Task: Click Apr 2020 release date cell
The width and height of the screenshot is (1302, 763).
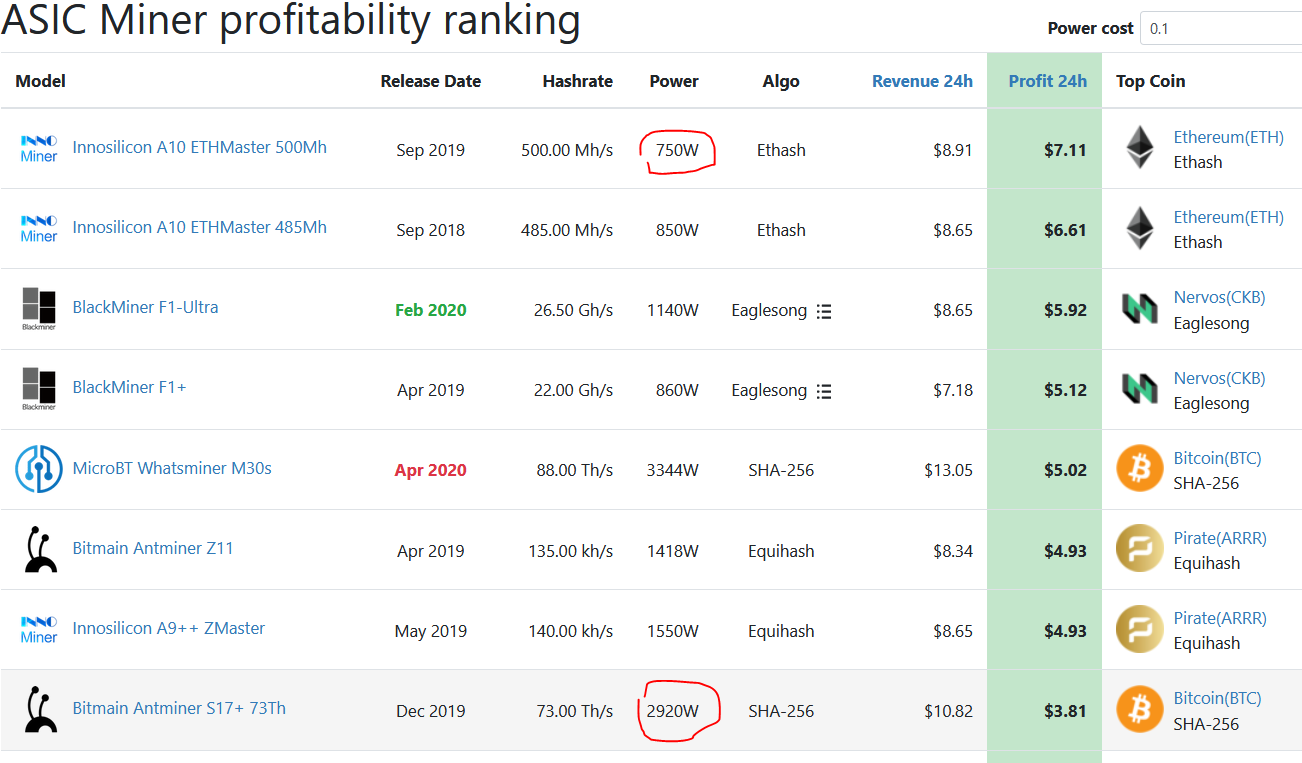Action: point(431,470)
